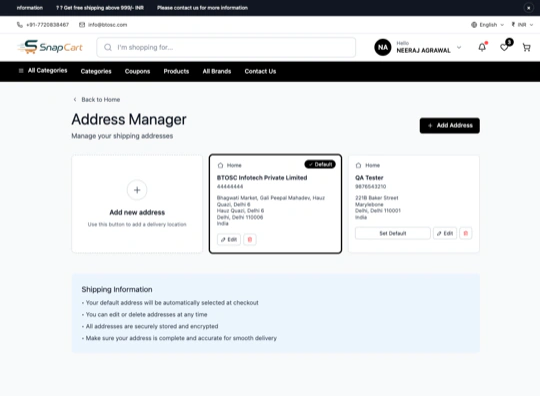Click the search magnifier icon
This screenshot has height=396, width=540.
[108, 48]
